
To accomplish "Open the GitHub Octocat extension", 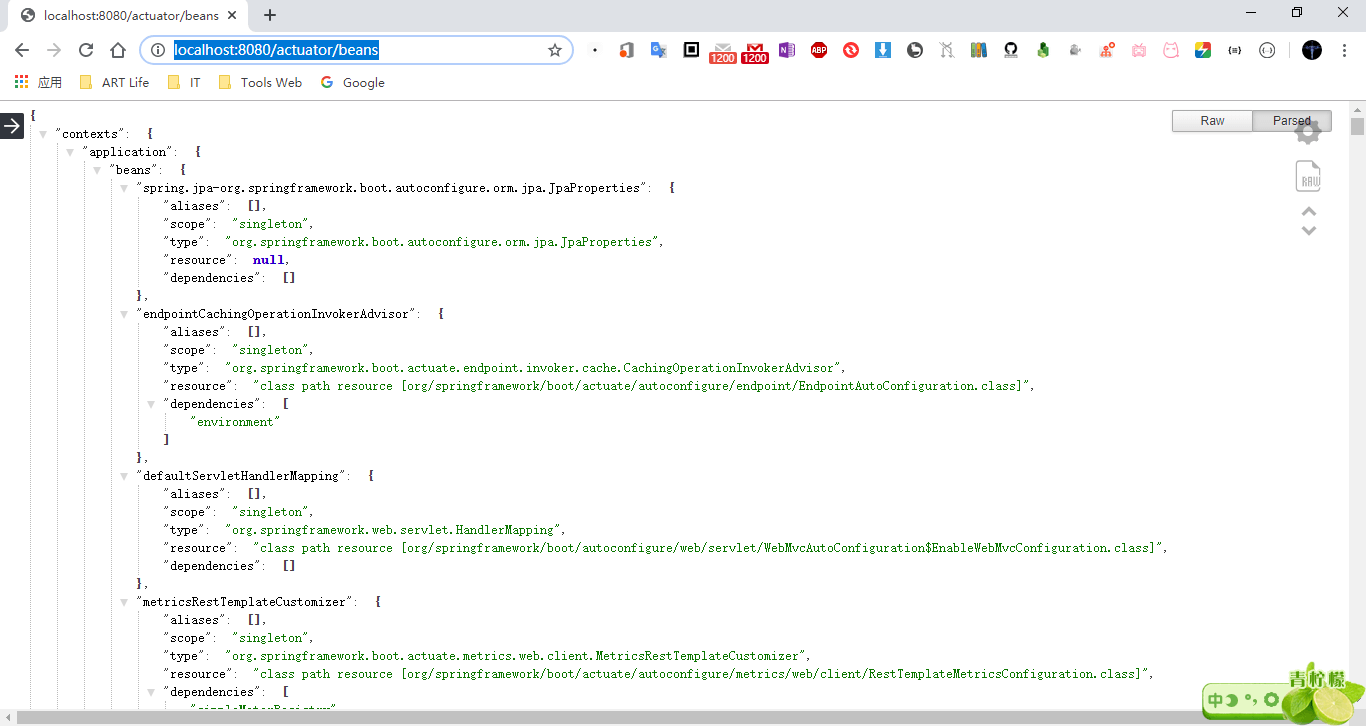I will click(1011, 50).
